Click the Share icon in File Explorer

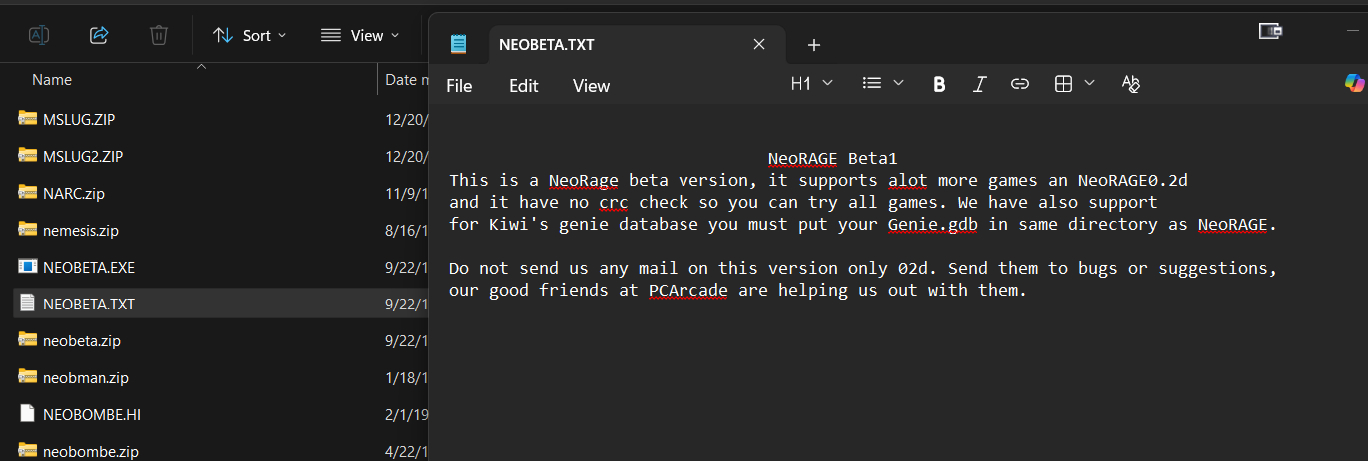pos(99,35)
